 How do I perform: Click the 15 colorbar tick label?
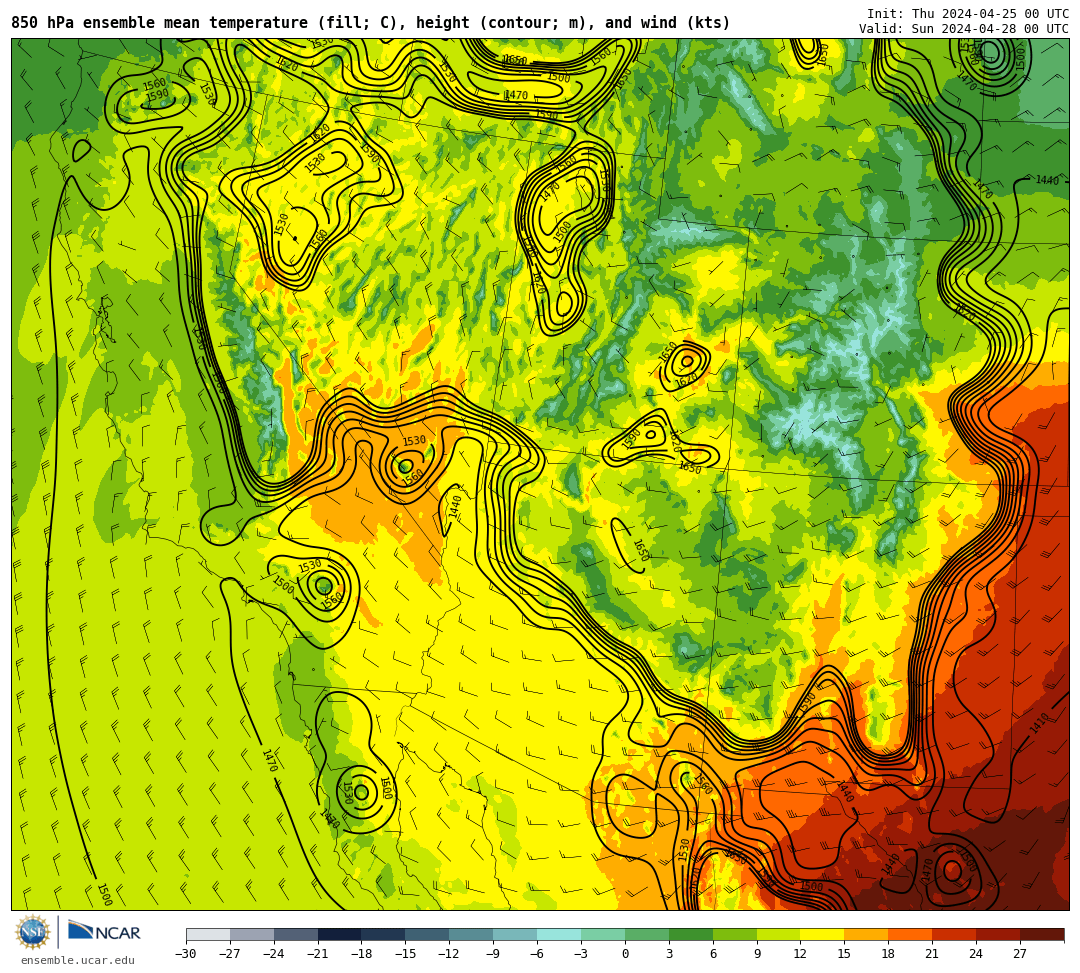click(845, 954)
